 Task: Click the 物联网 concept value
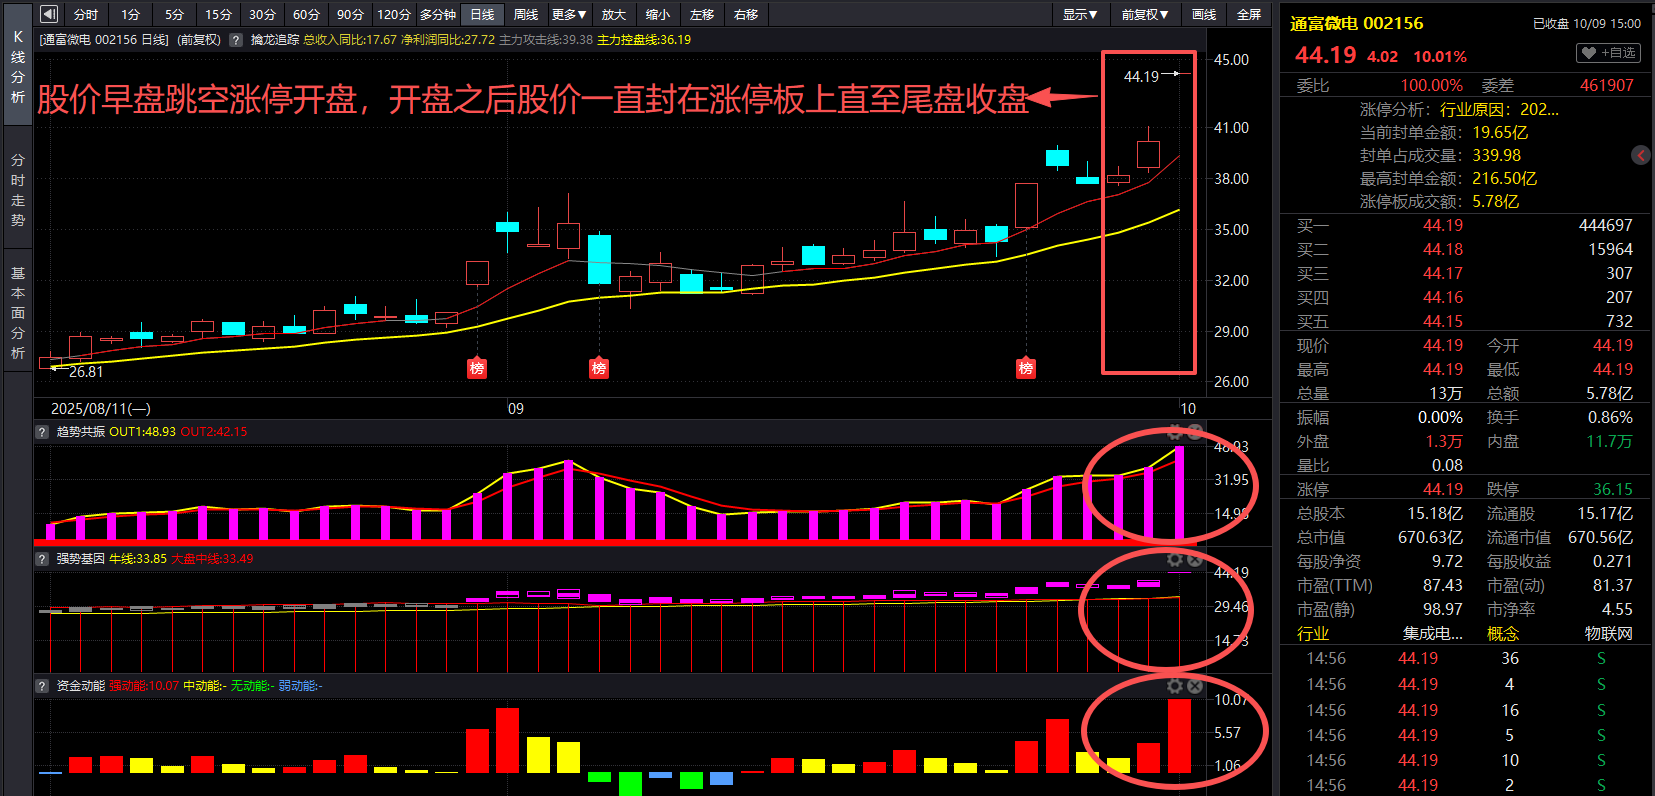1608,633
